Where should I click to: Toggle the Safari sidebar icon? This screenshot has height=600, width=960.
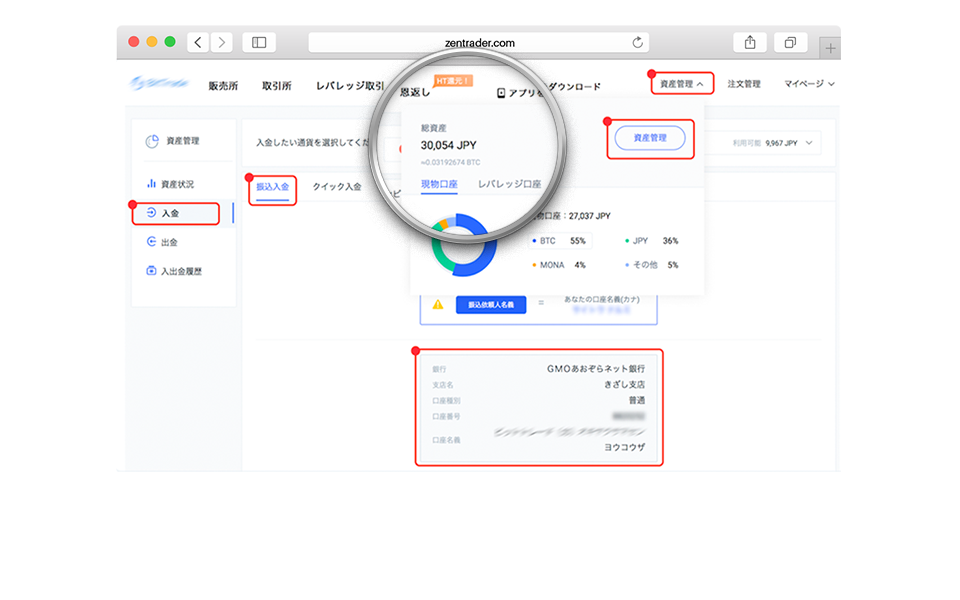tap(258, 42)
